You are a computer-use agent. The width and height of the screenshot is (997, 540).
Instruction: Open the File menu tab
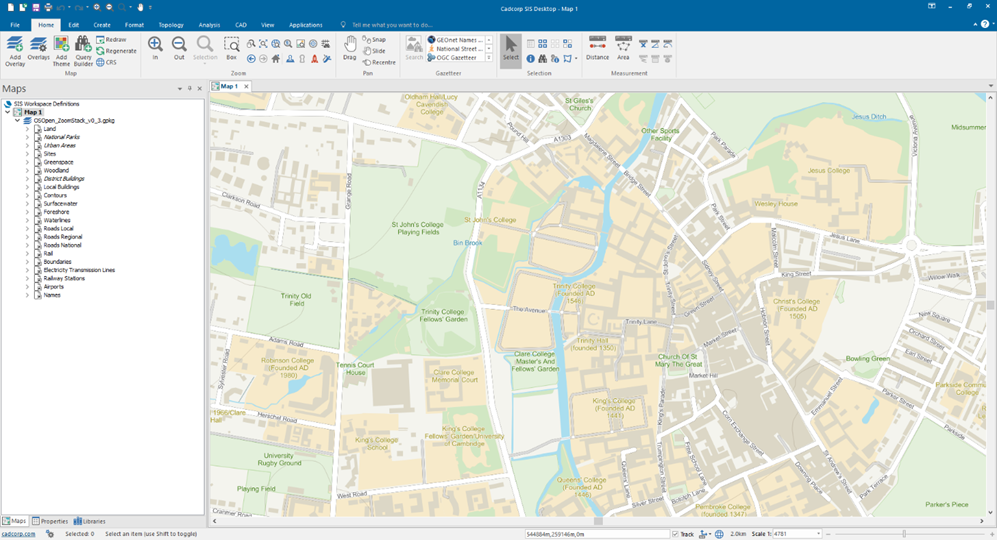(15, 25)
